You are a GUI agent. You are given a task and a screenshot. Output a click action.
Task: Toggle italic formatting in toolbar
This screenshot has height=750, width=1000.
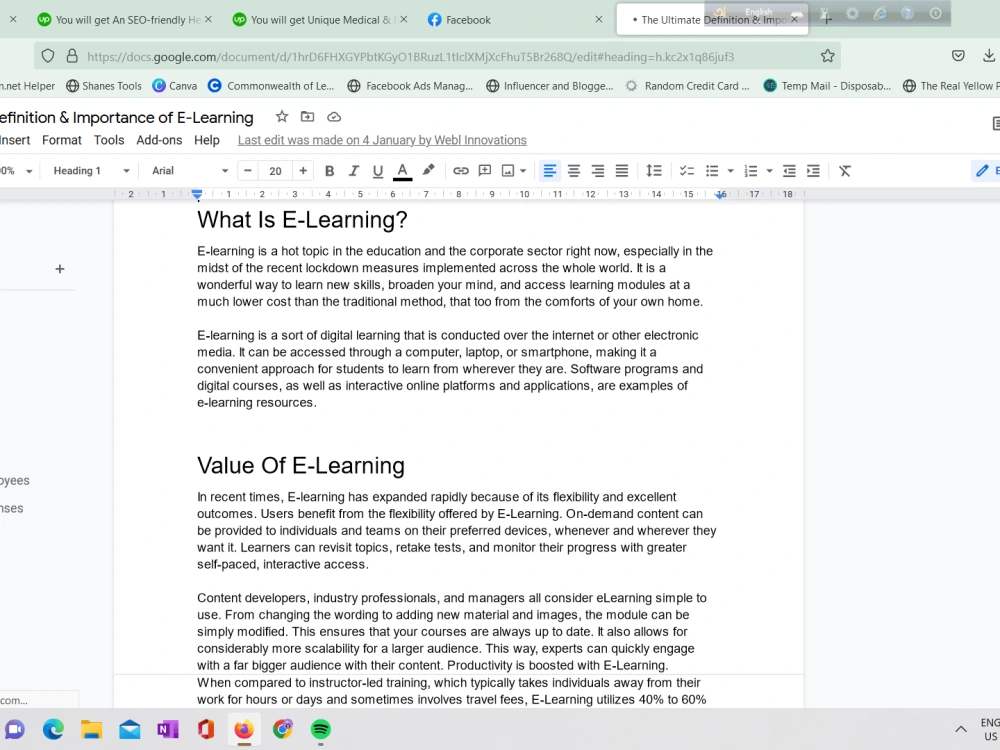[x=353, y=171]
